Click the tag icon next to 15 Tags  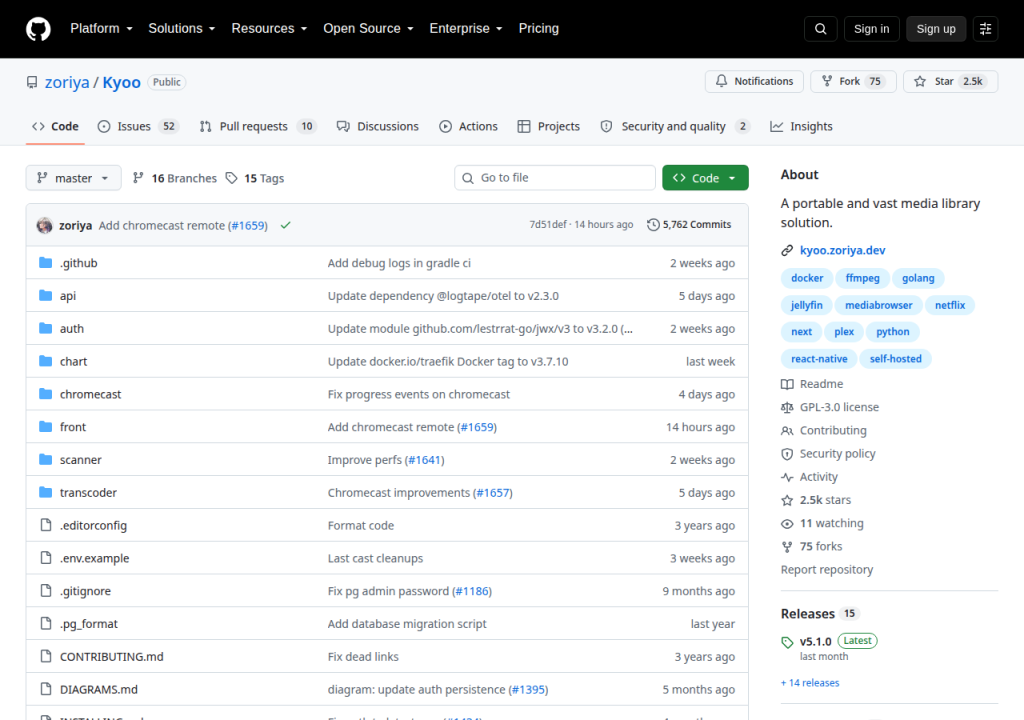pyautogui.click(x=231, y=178)
